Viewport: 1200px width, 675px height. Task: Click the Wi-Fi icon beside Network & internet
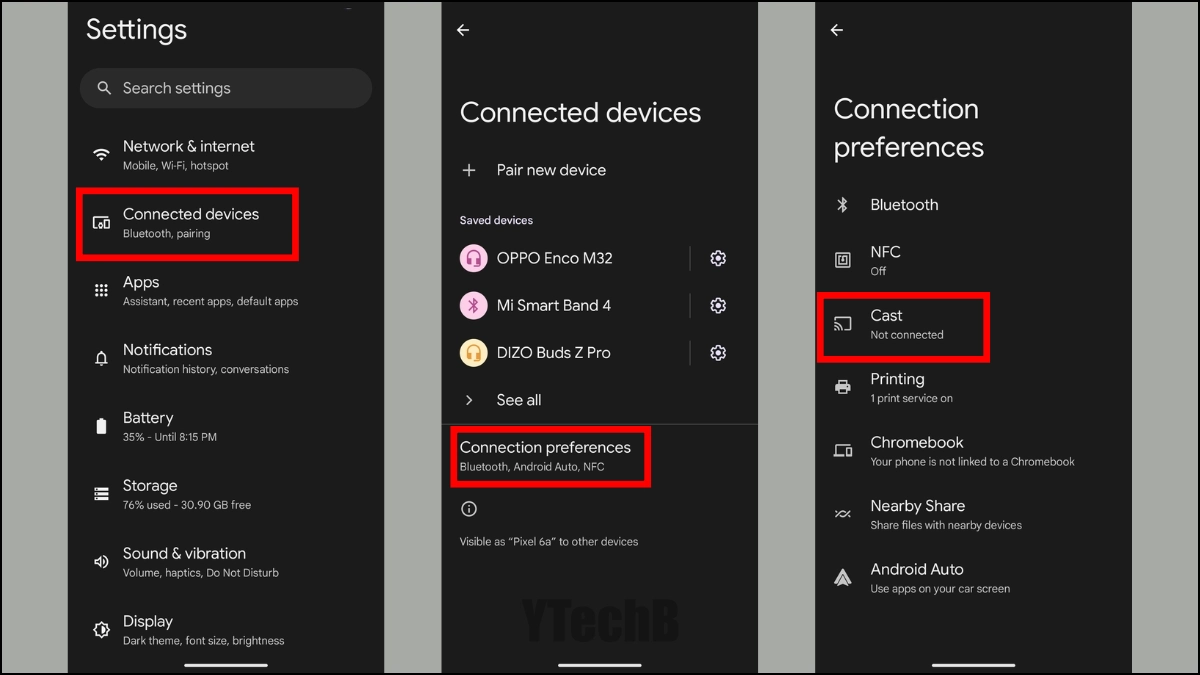[101, 155]
